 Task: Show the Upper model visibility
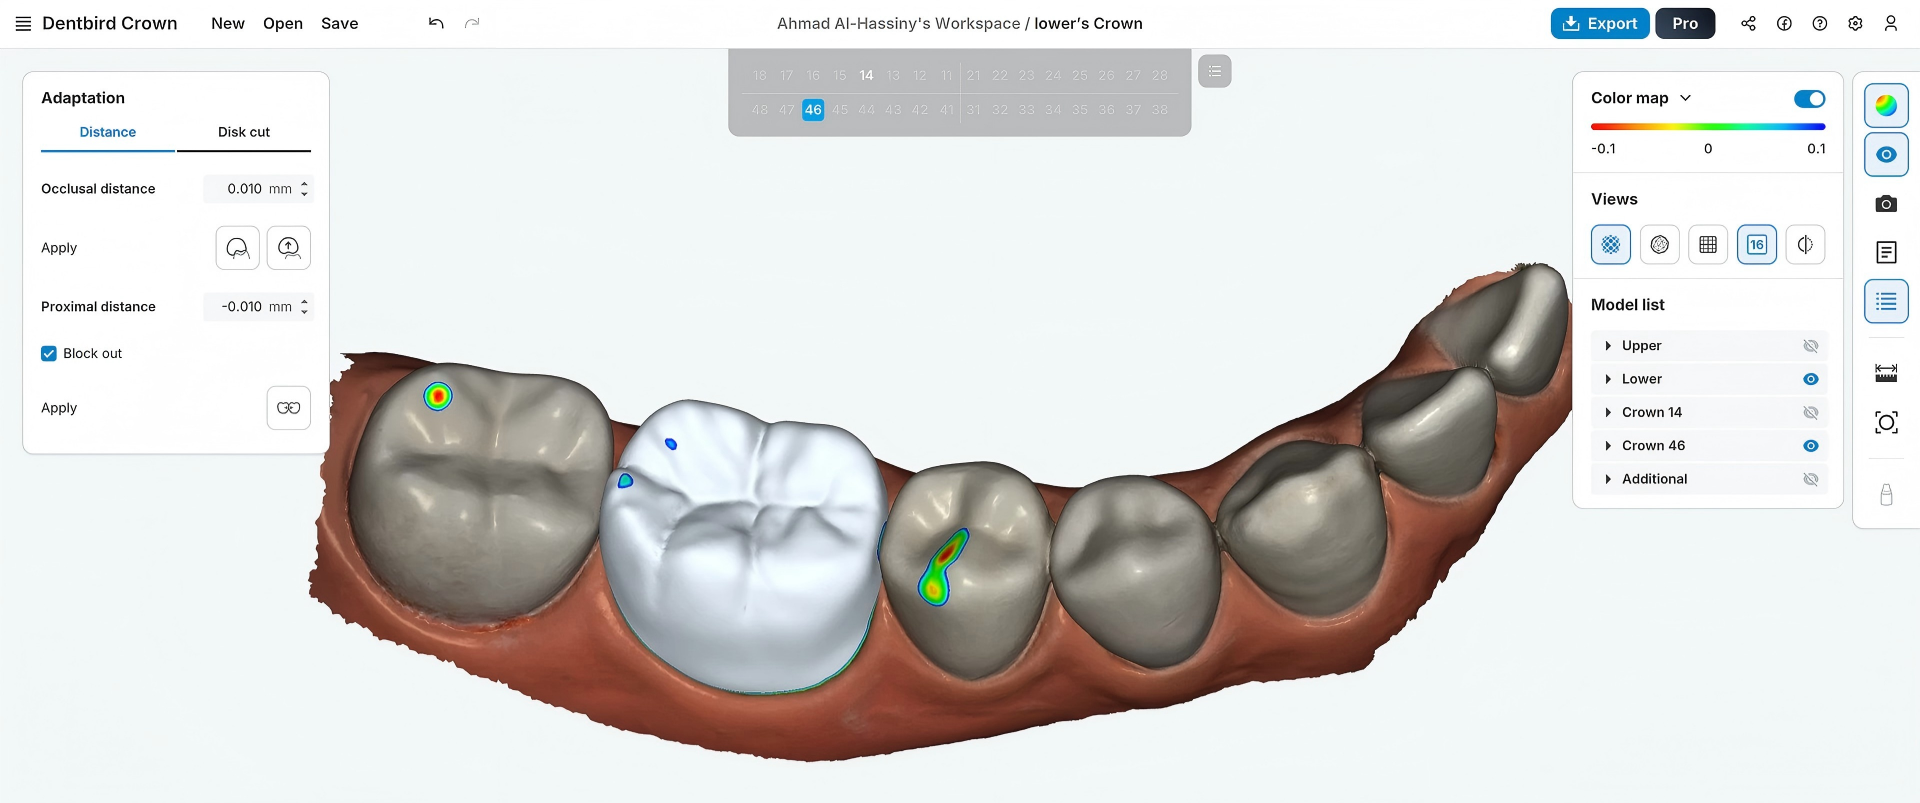[x=1810, y=346]
